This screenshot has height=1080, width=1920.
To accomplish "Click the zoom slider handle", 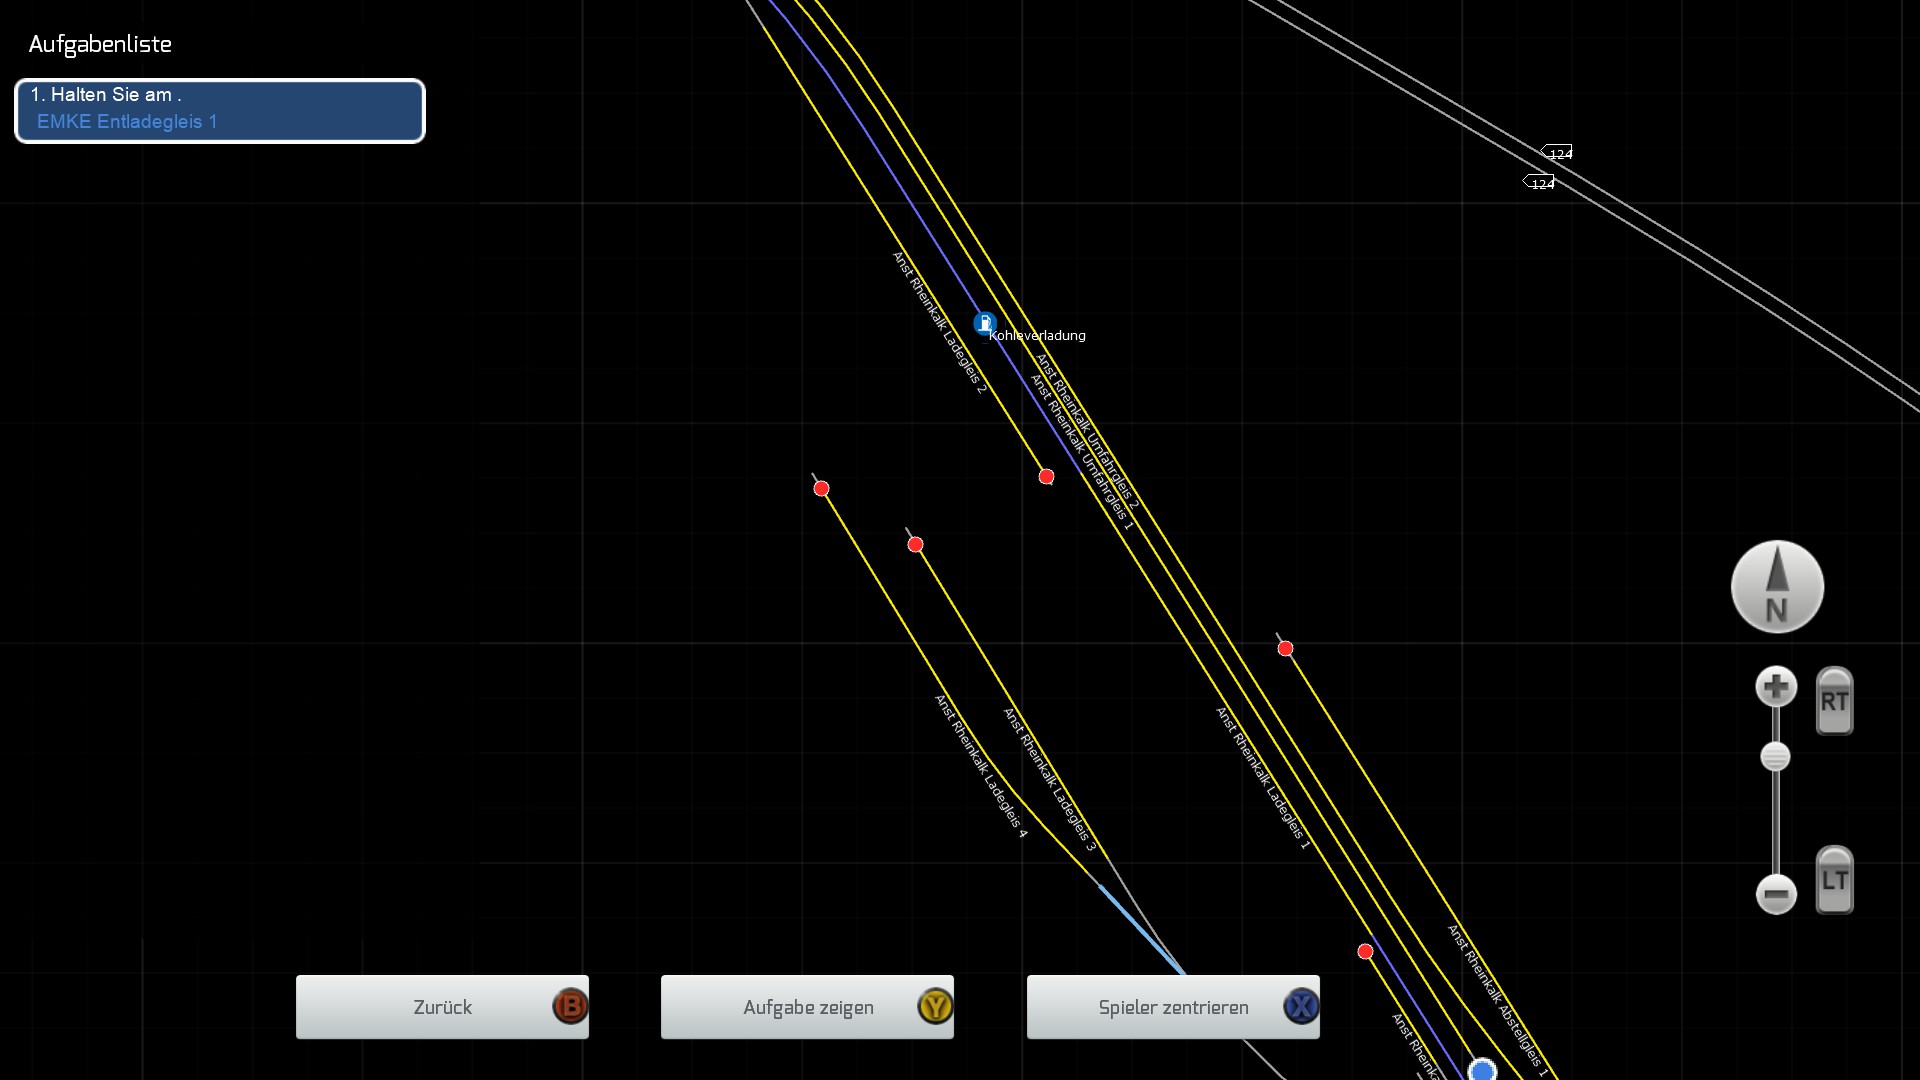I will tap(1775, 757).
